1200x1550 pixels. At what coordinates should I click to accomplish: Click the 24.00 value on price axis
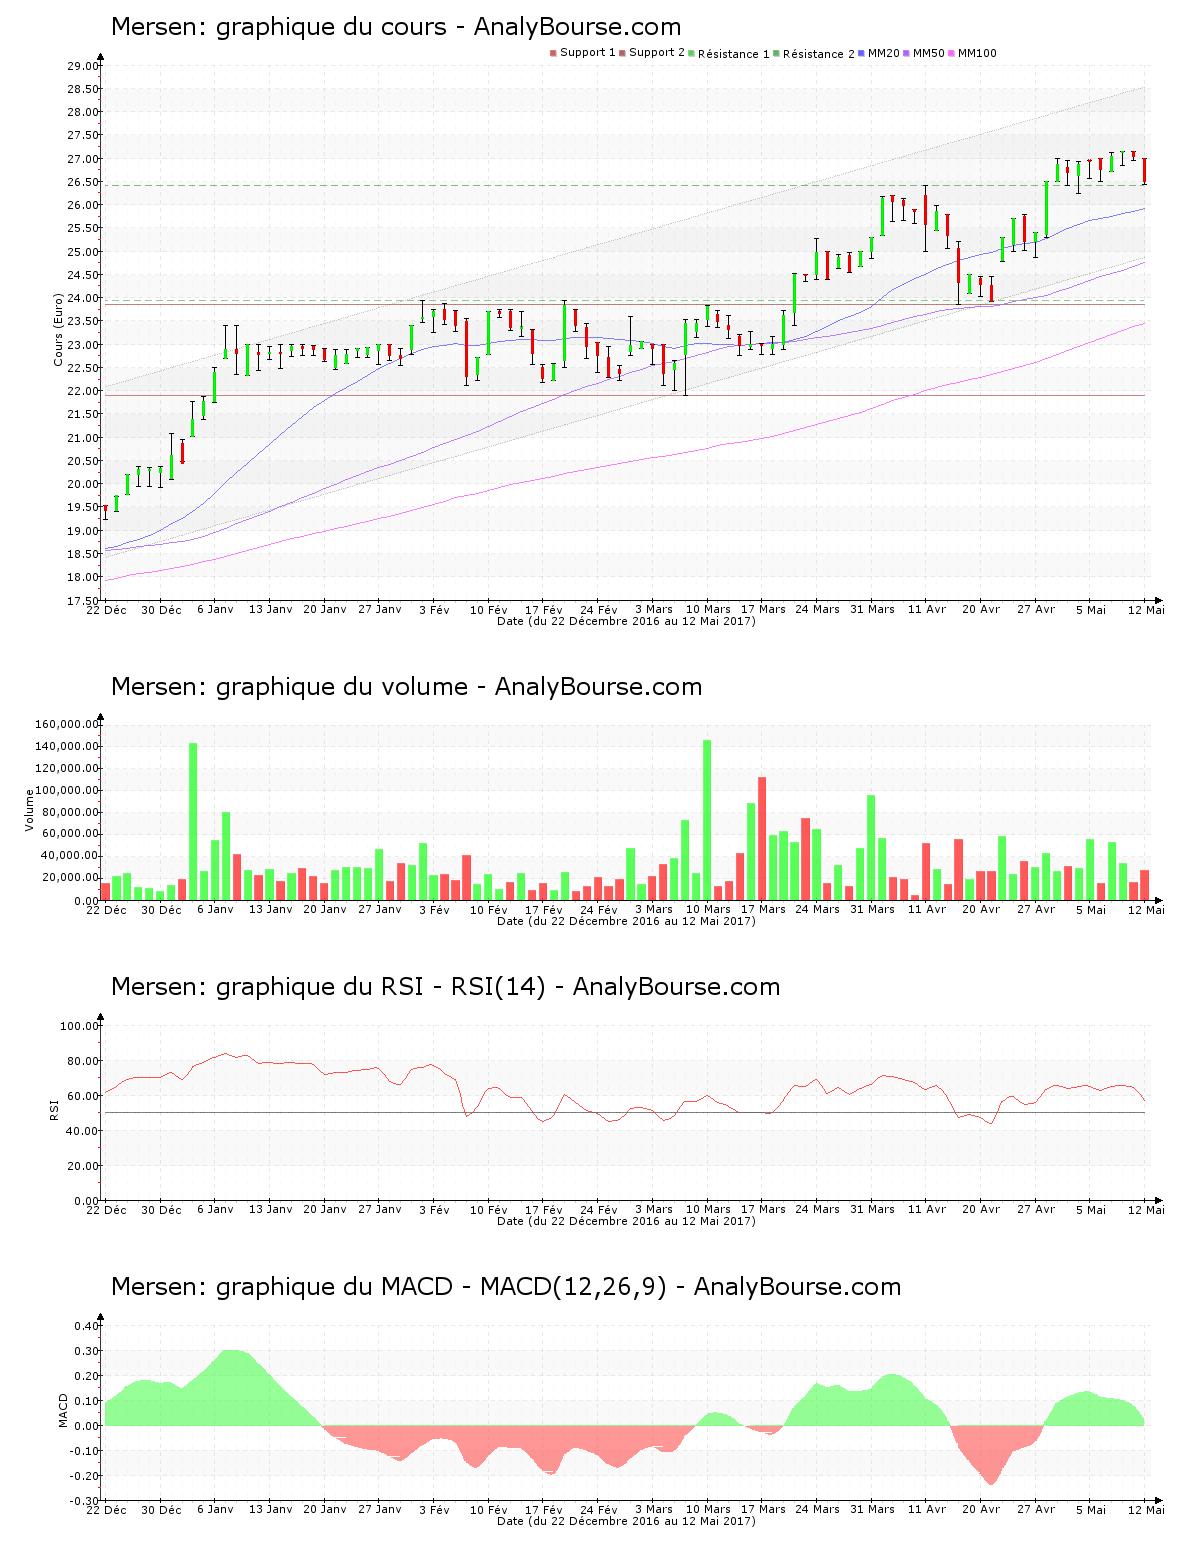point(83,298)
